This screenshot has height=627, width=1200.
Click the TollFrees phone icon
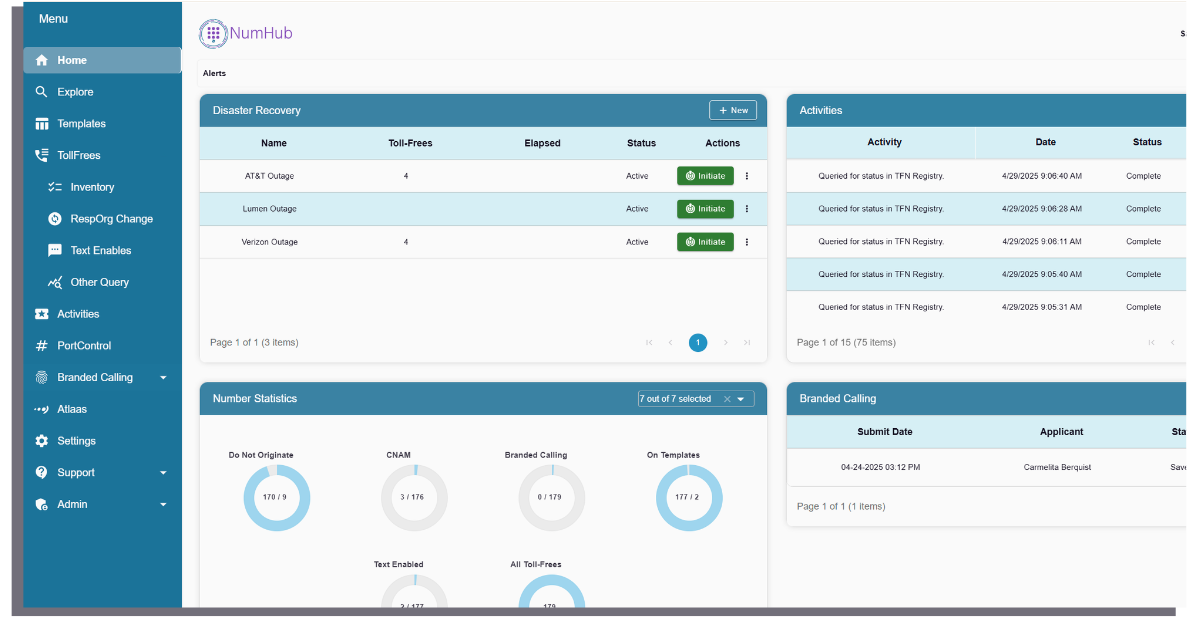(x=41, y=155)
